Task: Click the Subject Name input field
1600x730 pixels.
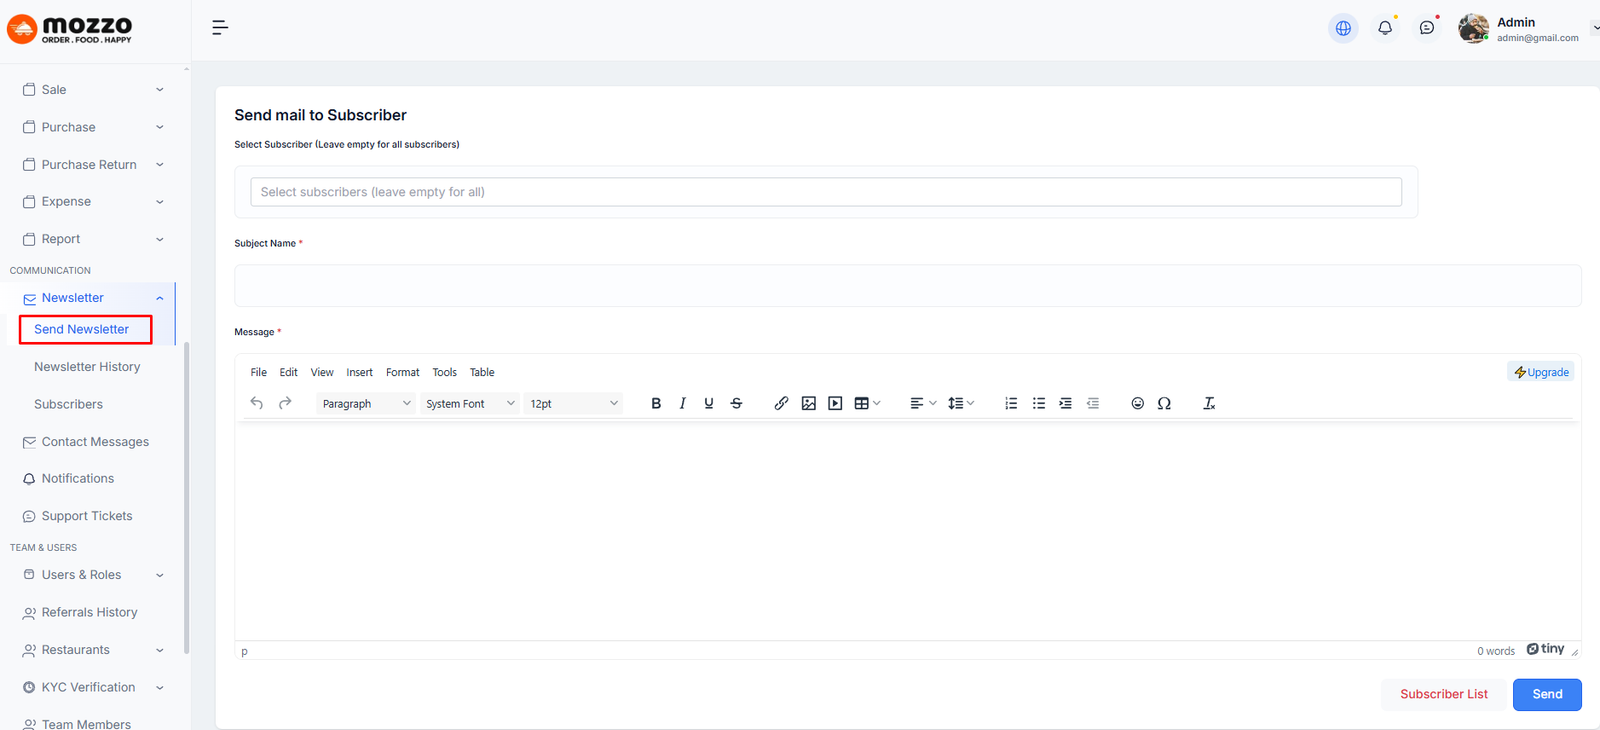Action: pos(907,286)
